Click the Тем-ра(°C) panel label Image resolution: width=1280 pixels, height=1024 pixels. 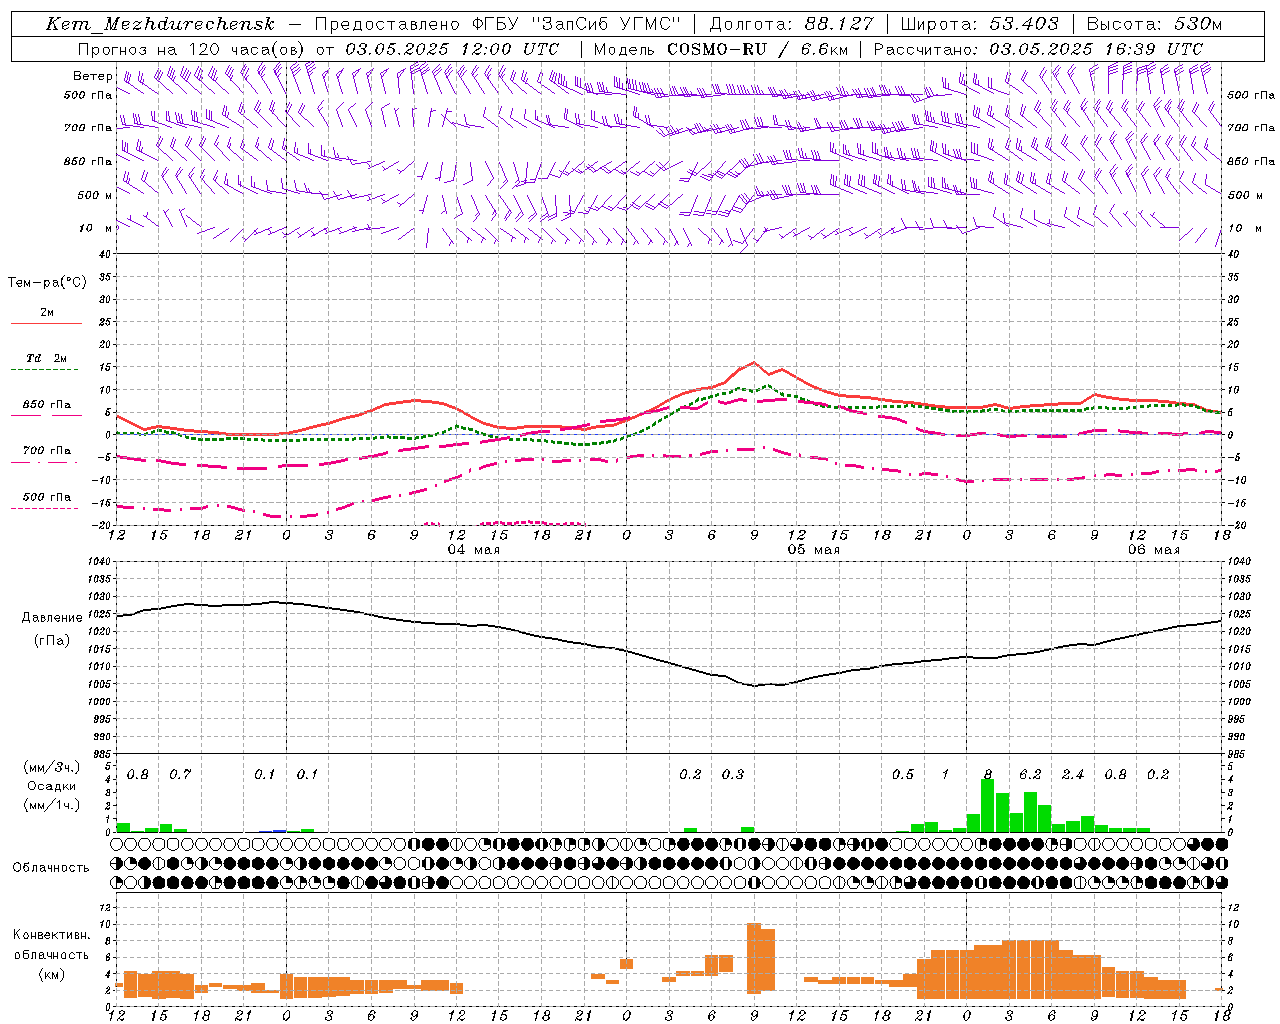(47, 283)
